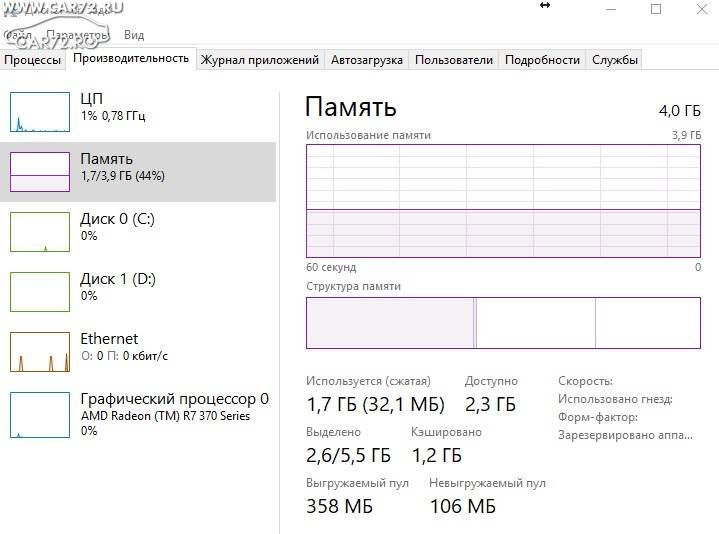Open the Журнал приложений tab
The width and height of the screenshot is (719, 534).
pyautogui.click(x=260, y=60)
